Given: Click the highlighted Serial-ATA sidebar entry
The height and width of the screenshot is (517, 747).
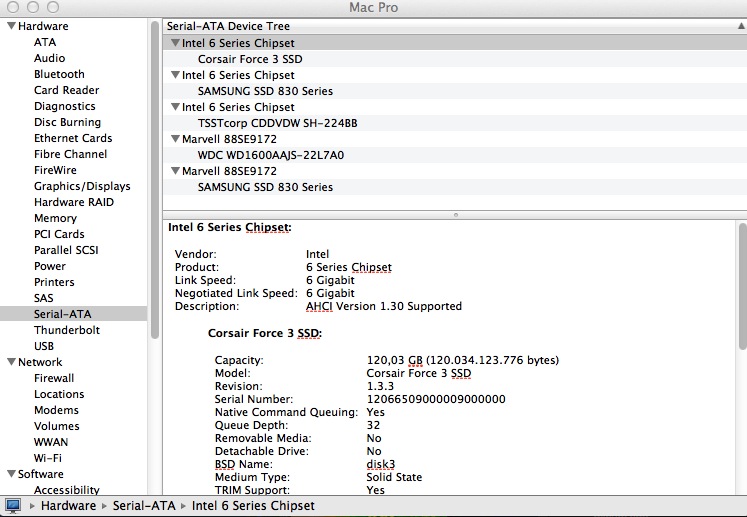Looking at the screenshot, I should [73, 314].
